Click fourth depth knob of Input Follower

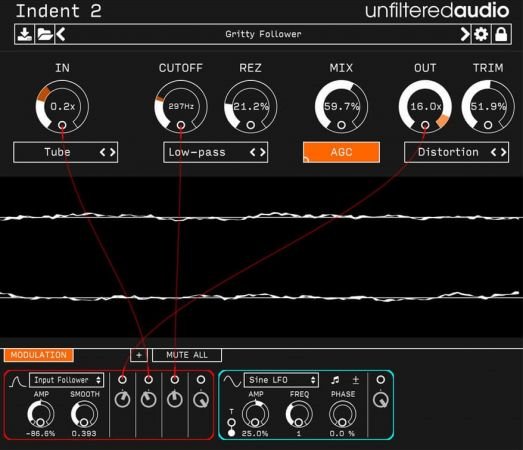201,400
